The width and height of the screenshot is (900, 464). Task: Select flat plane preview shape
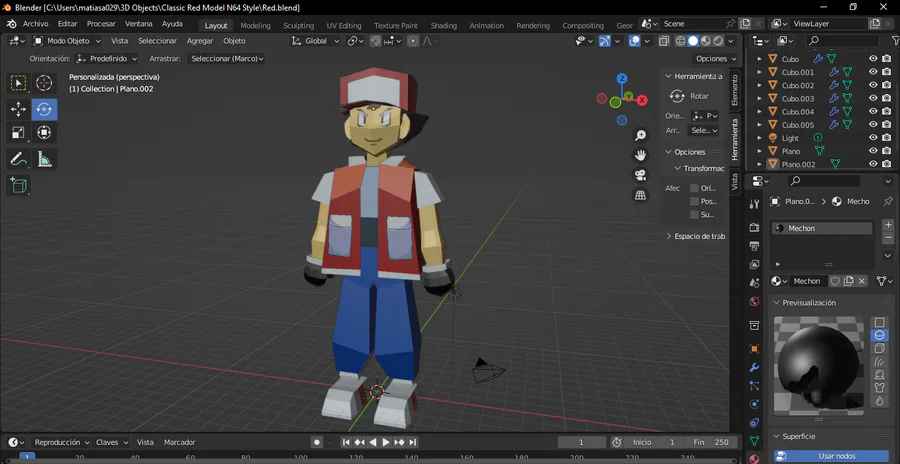pos(879,322)
